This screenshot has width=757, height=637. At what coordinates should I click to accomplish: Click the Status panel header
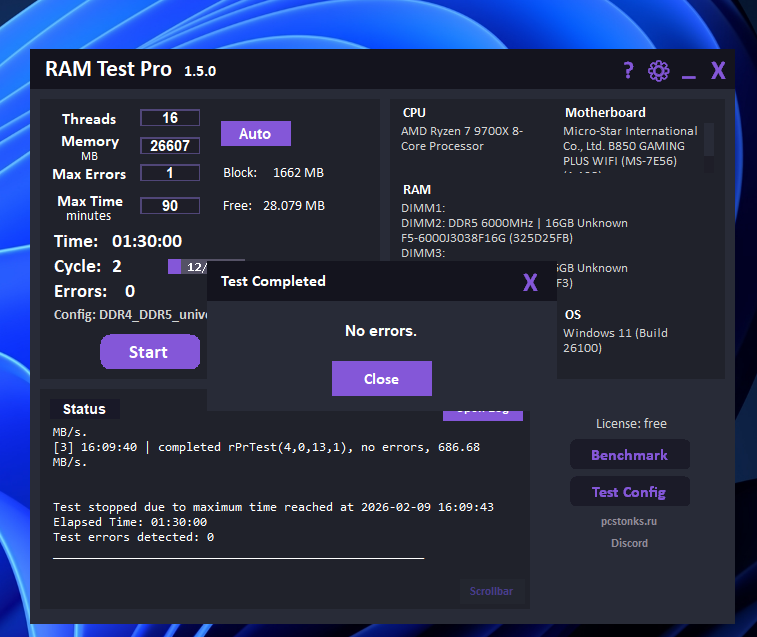84,409
